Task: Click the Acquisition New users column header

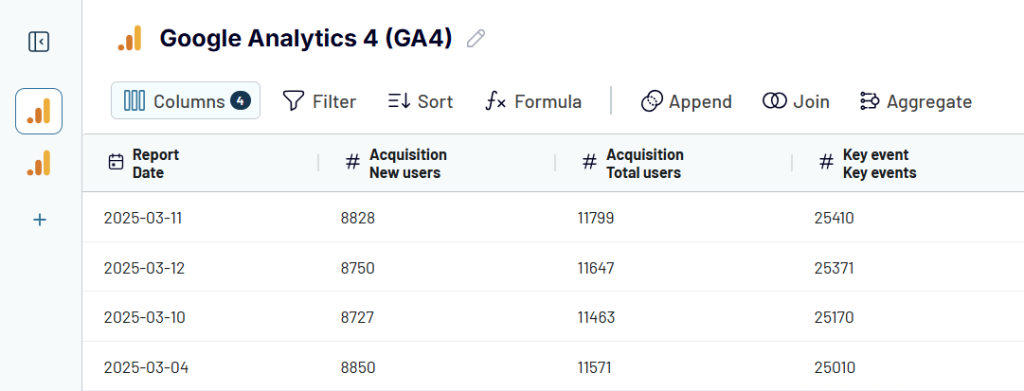Action: coord(408,164)
